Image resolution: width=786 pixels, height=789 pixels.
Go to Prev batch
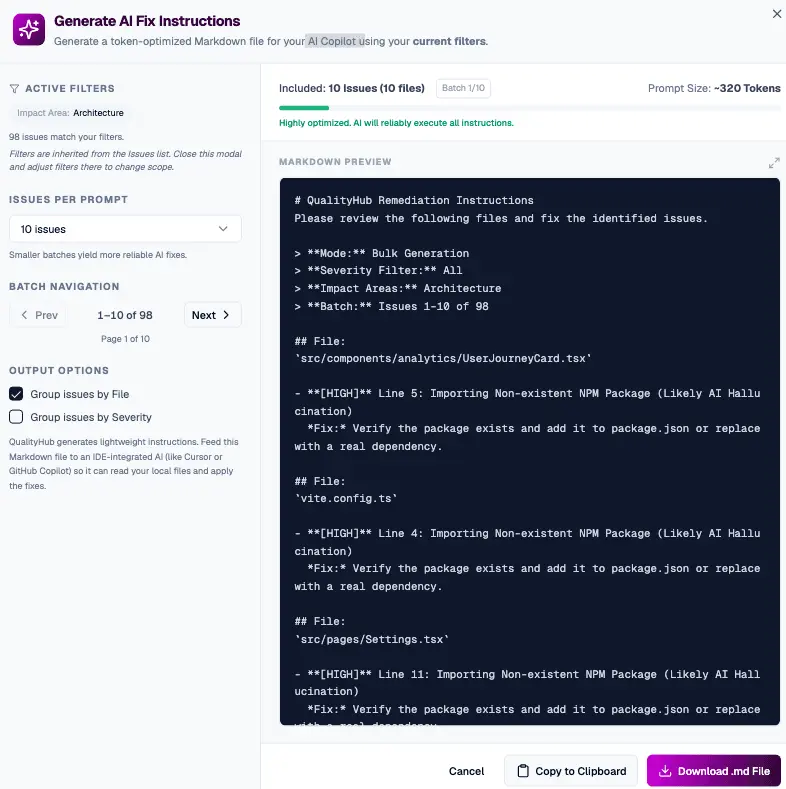38,315
